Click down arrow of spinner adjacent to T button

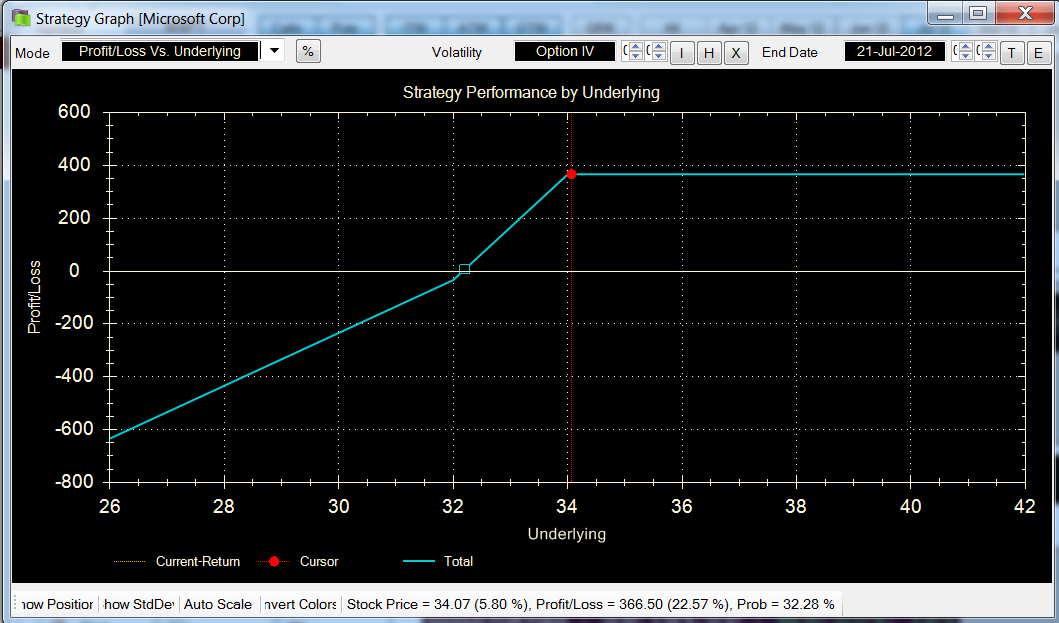988,56
